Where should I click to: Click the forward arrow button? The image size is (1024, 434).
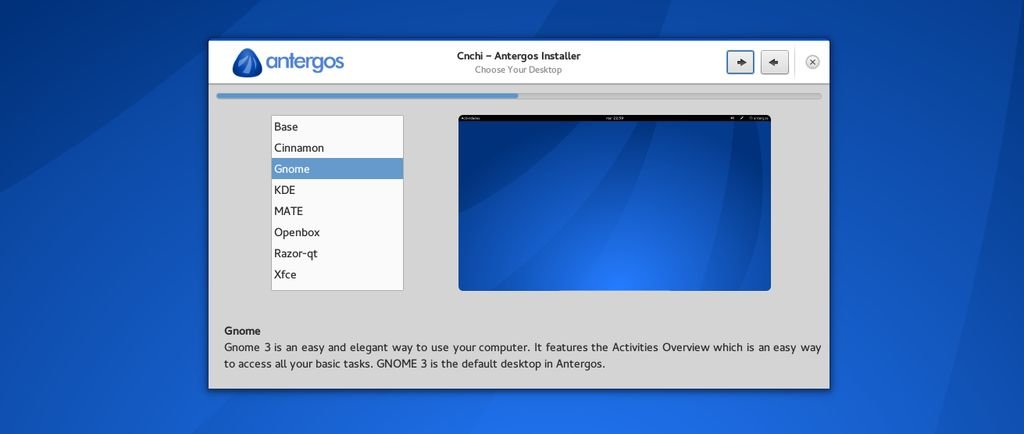coord(740,62)
